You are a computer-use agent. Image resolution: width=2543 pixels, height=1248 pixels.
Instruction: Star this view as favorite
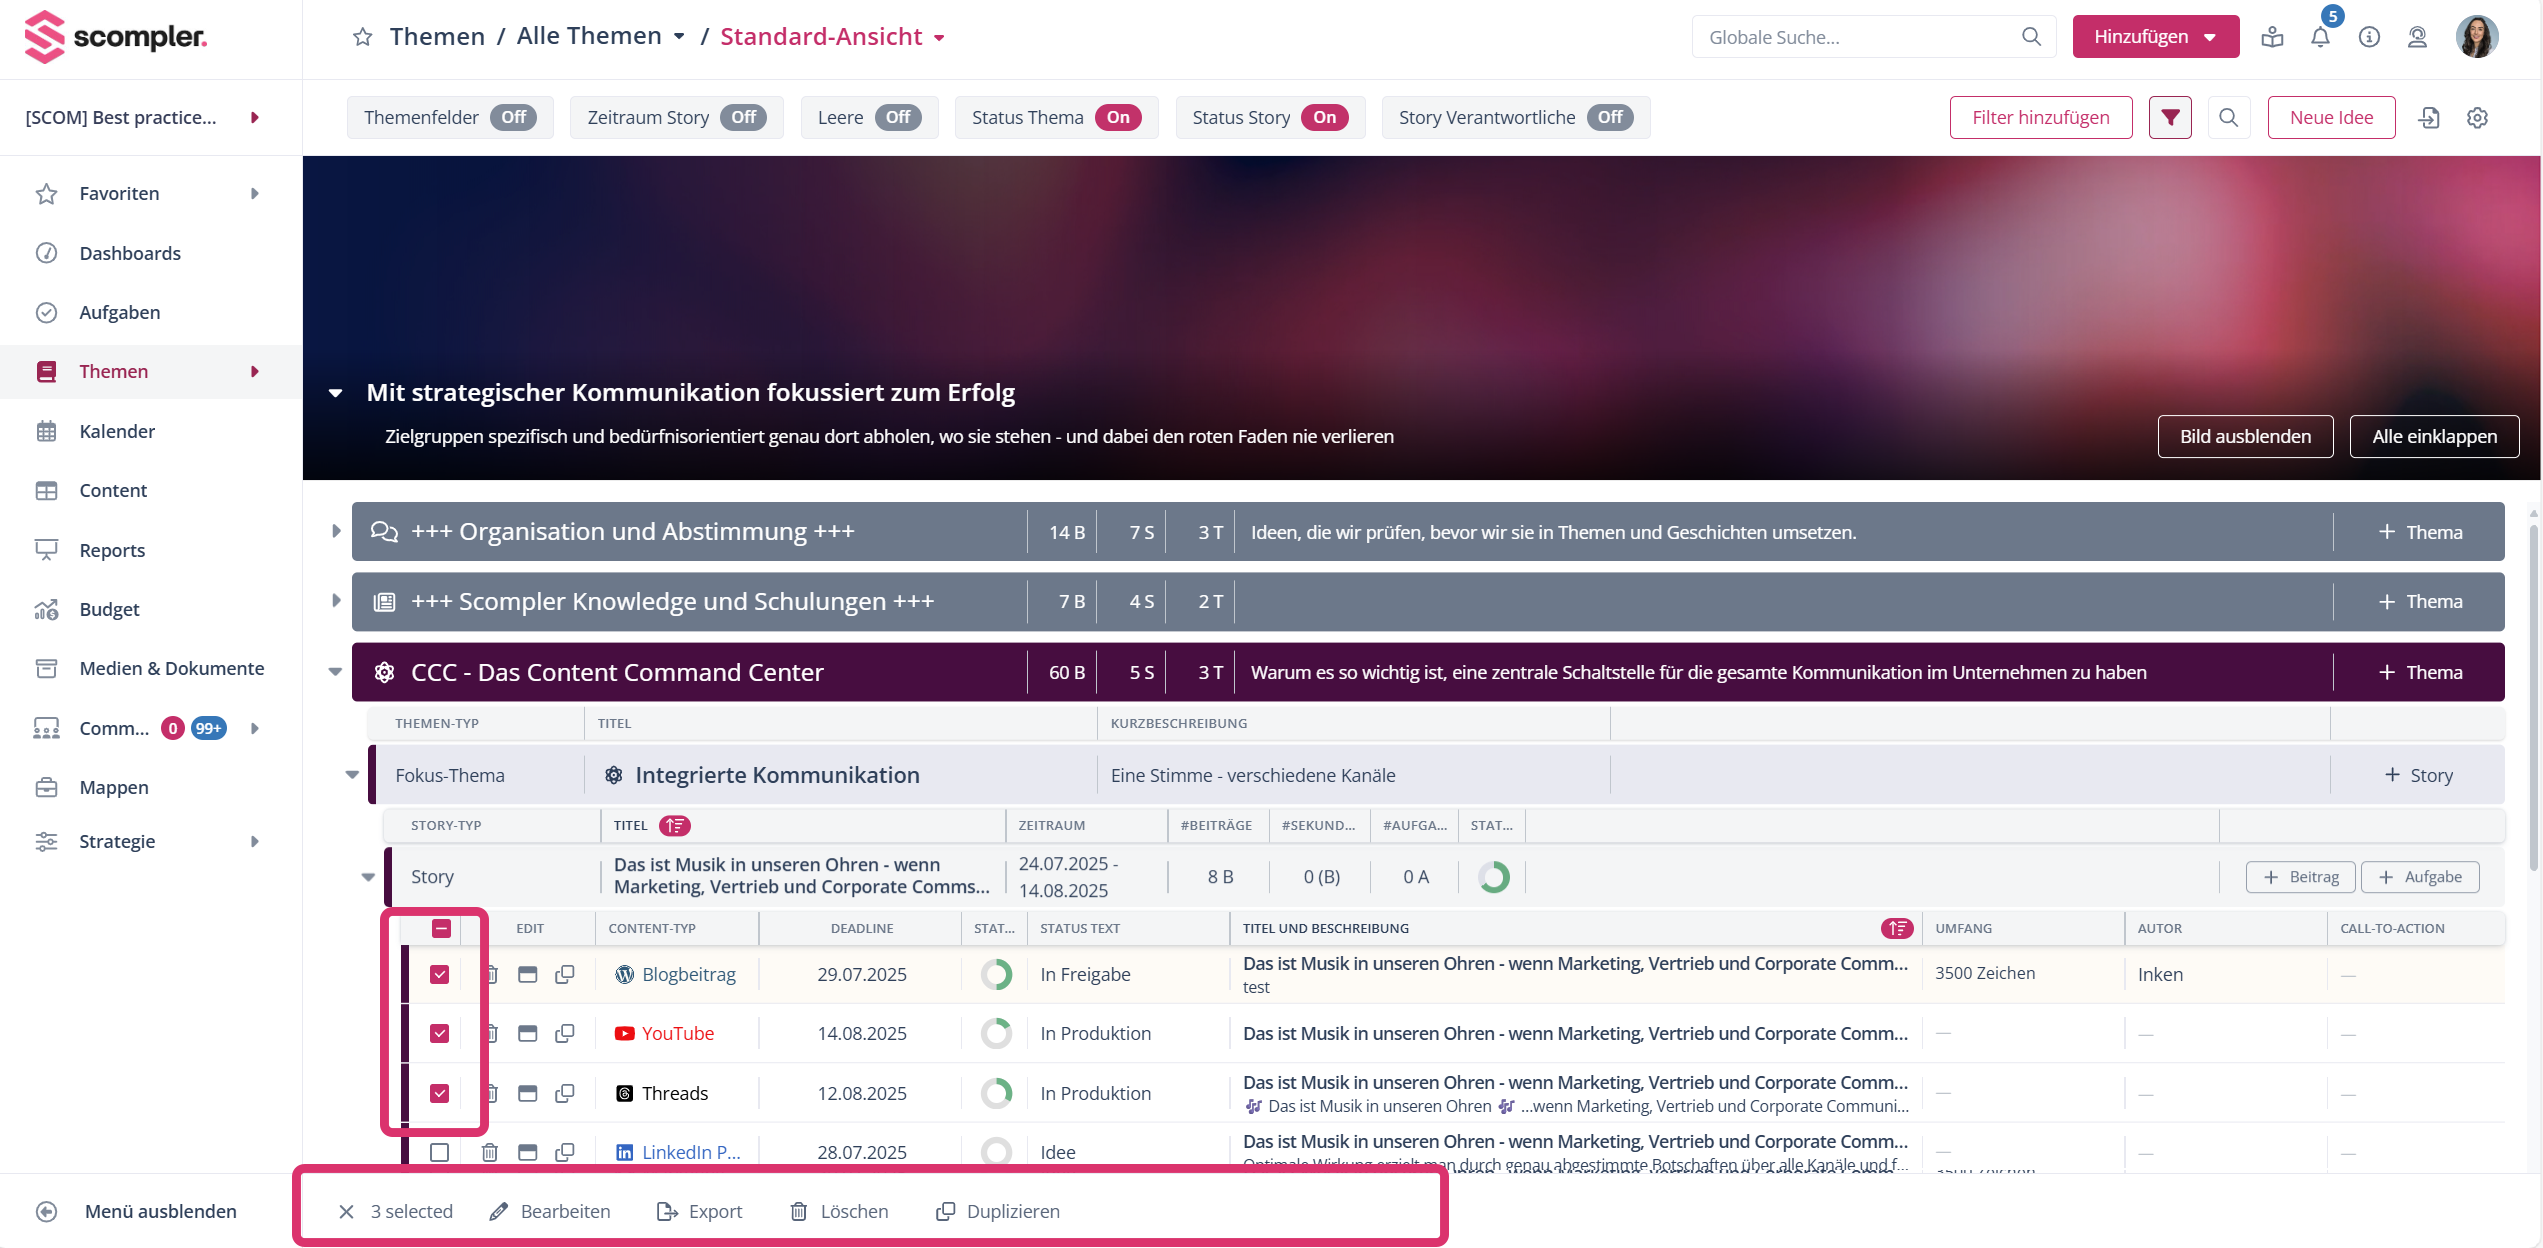point(363,37)
